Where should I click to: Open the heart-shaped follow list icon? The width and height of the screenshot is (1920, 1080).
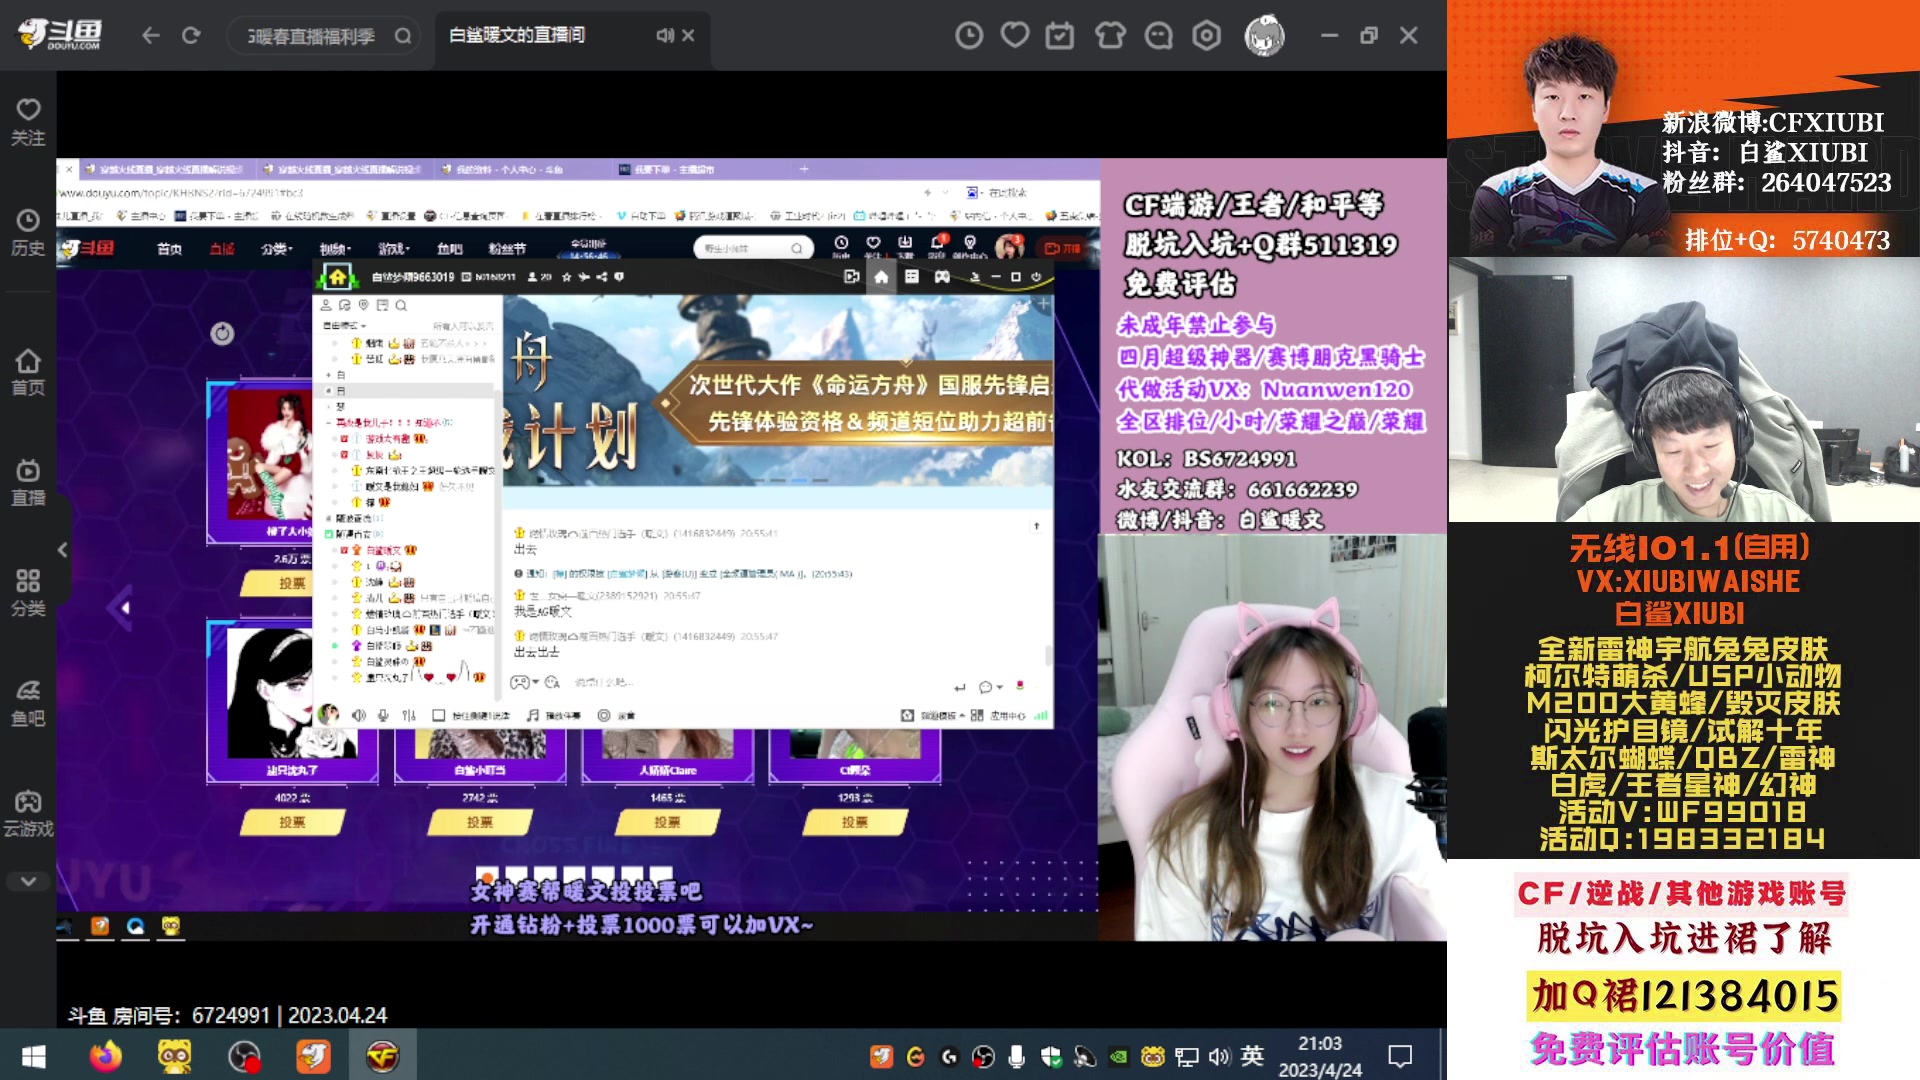coord(1015,36)
